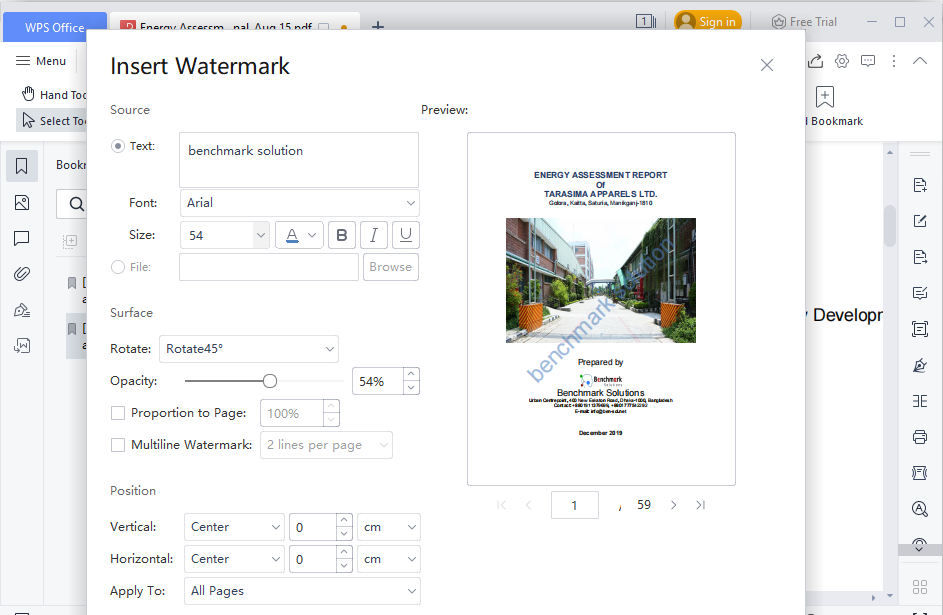Toggle Bold for watermark text
This screenshot has width=943, height=615.
(x=342, y=235)
